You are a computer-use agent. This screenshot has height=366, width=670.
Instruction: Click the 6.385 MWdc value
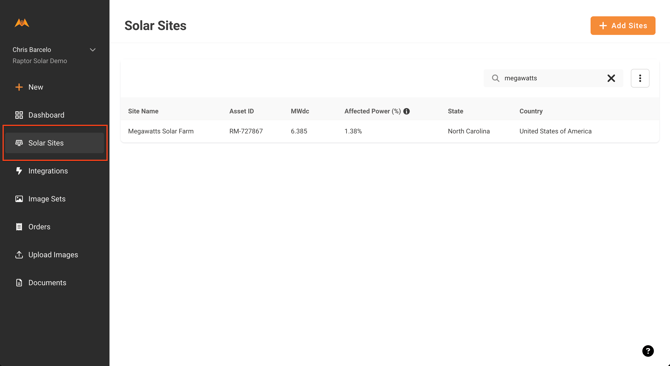click(x=299, y=131)
